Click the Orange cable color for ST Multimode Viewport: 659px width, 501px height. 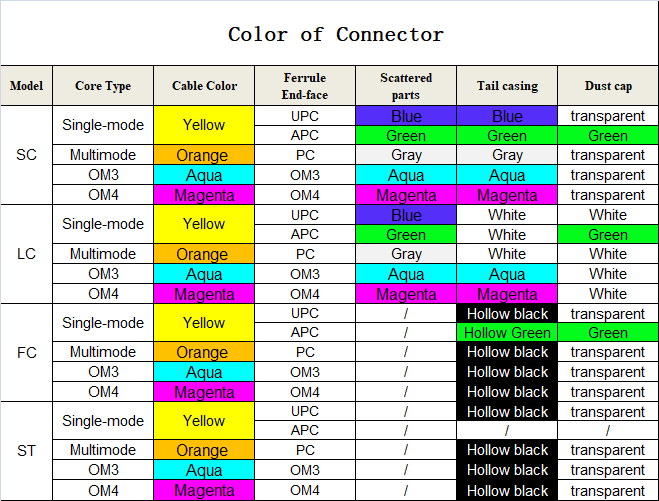tap(204, 450)
